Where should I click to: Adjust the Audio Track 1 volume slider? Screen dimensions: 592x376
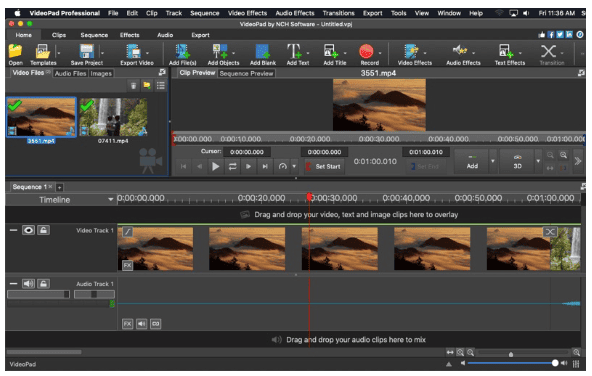point(39,294)
